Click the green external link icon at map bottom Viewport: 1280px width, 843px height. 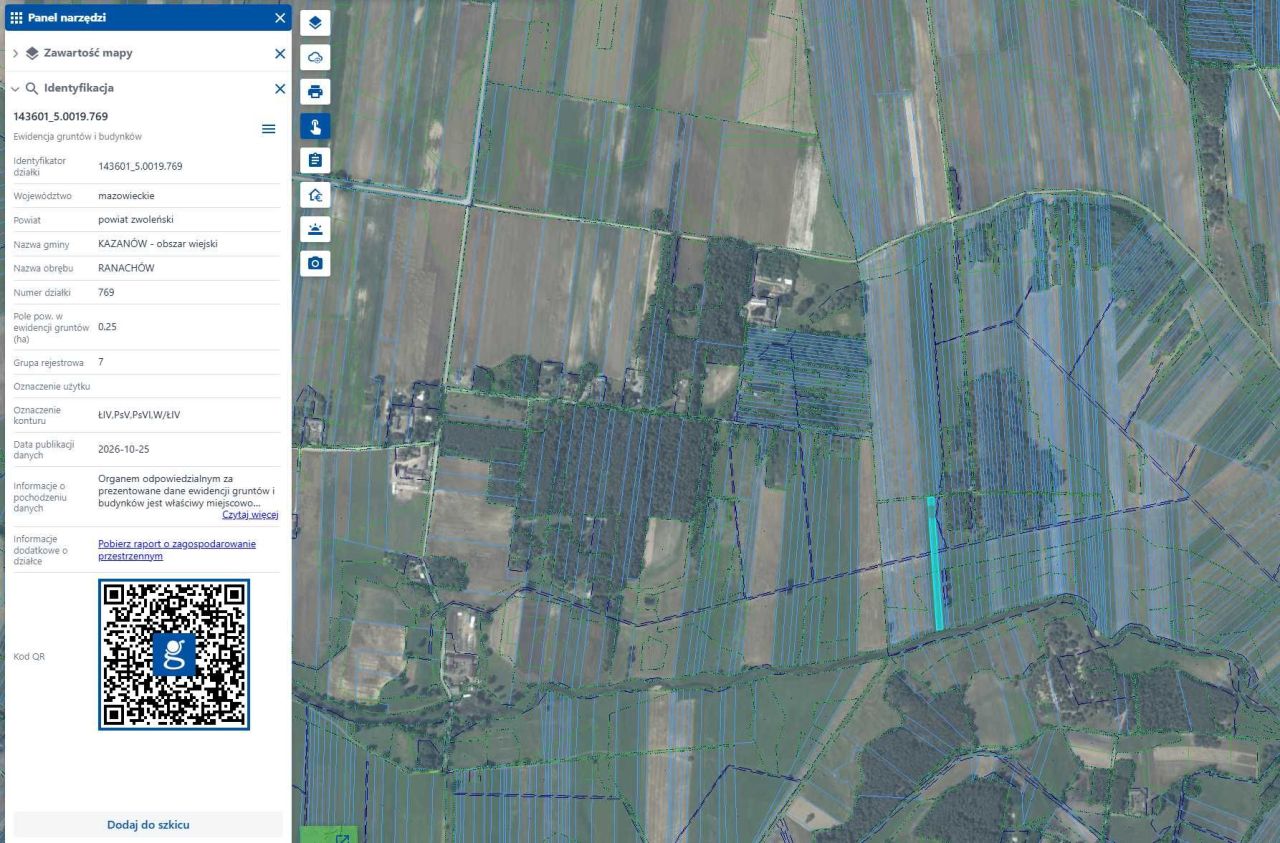pos(342,837)
